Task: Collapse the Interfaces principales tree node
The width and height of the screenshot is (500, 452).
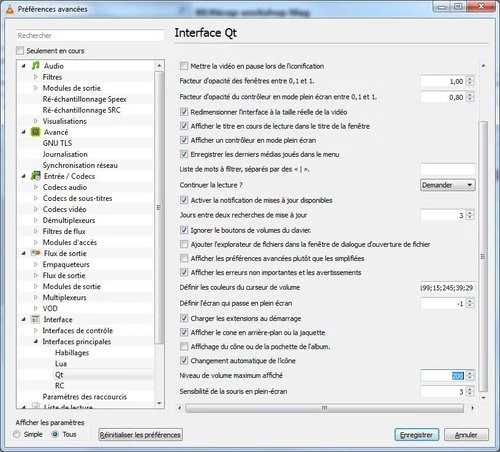Action: (36, 341)
